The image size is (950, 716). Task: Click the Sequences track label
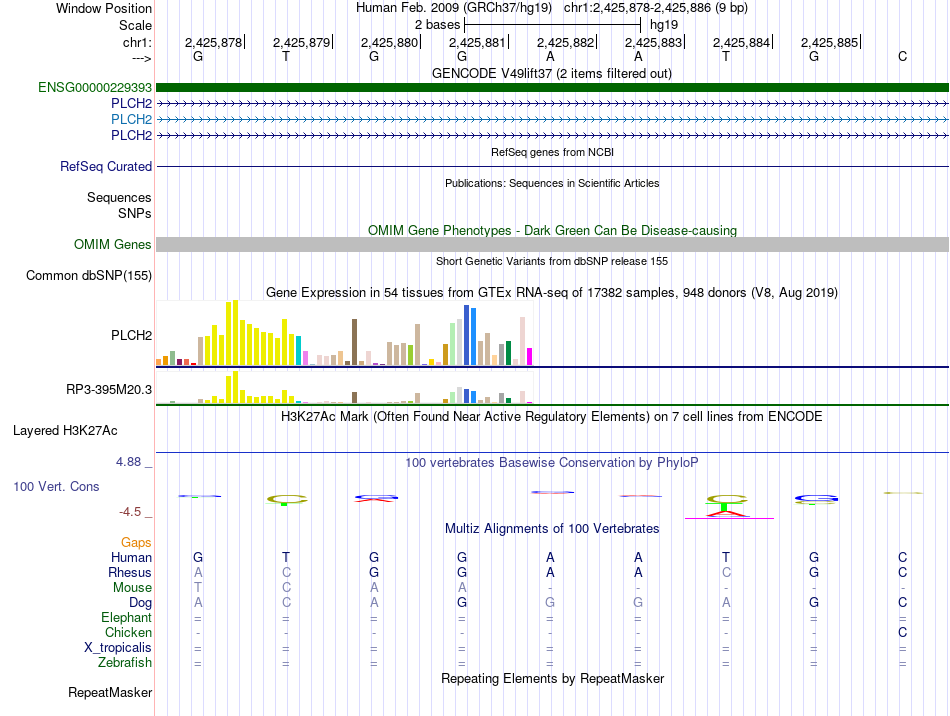(119, 197)
